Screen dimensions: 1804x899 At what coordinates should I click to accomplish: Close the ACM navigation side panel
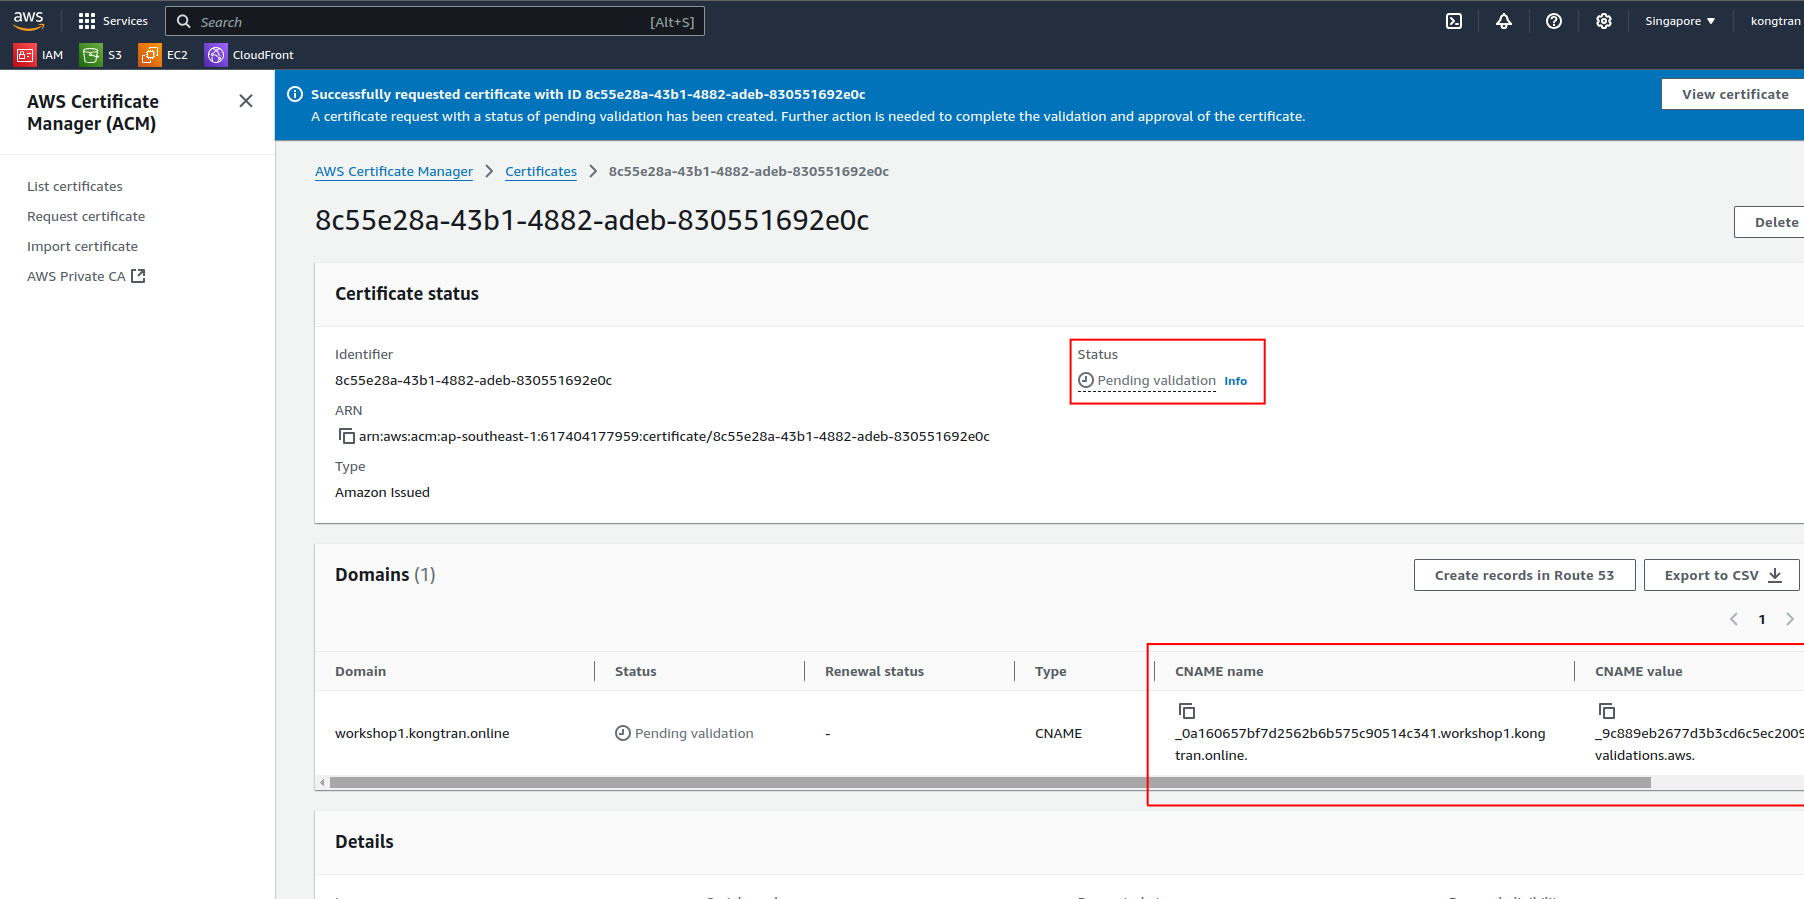click(x=246, y=101)
